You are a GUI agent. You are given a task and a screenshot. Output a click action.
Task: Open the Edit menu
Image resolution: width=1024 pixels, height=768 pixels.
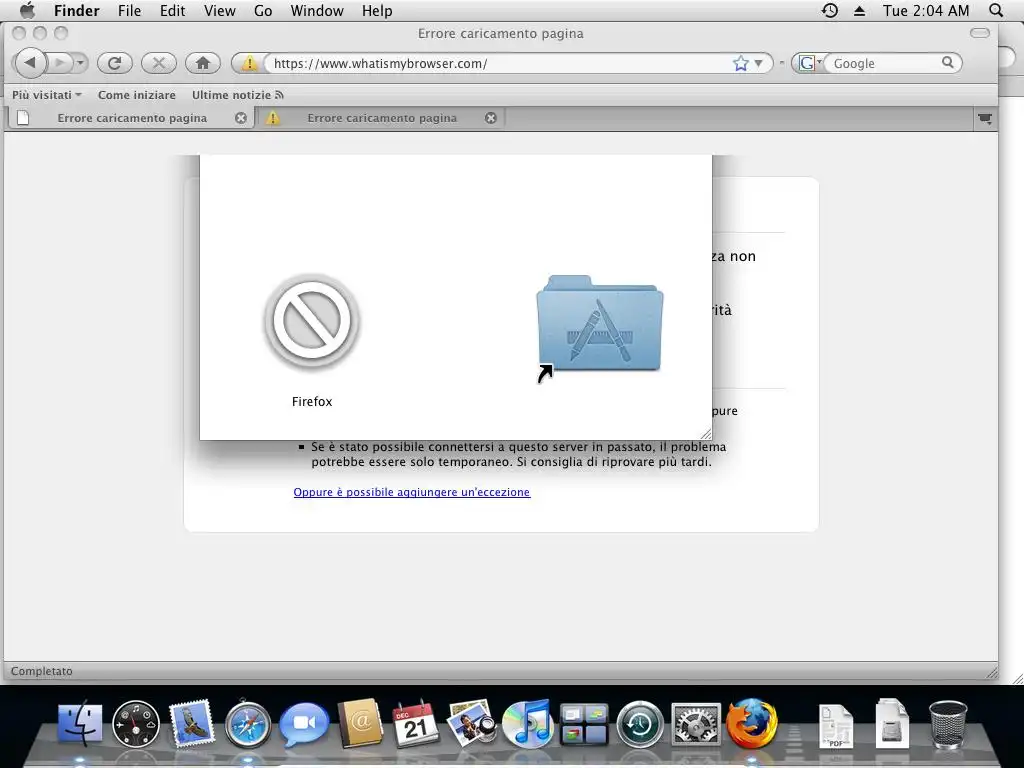[172, 10]
